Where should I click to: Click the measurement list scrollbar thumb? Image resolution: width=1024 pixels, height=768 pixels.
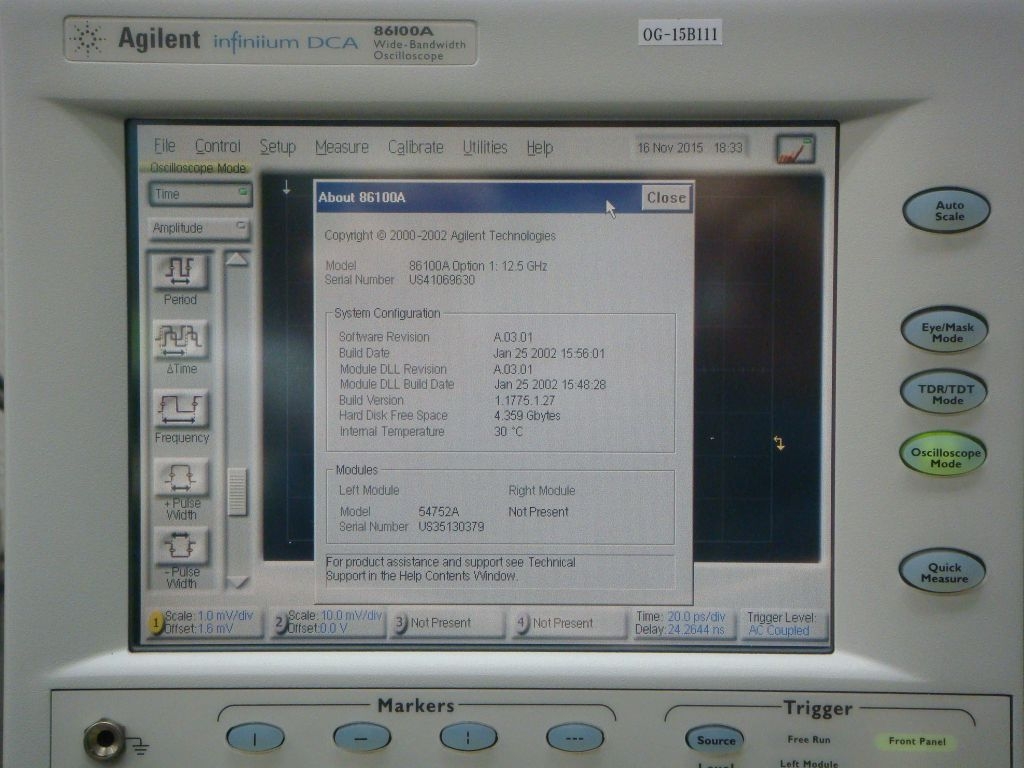coord(237,492)
